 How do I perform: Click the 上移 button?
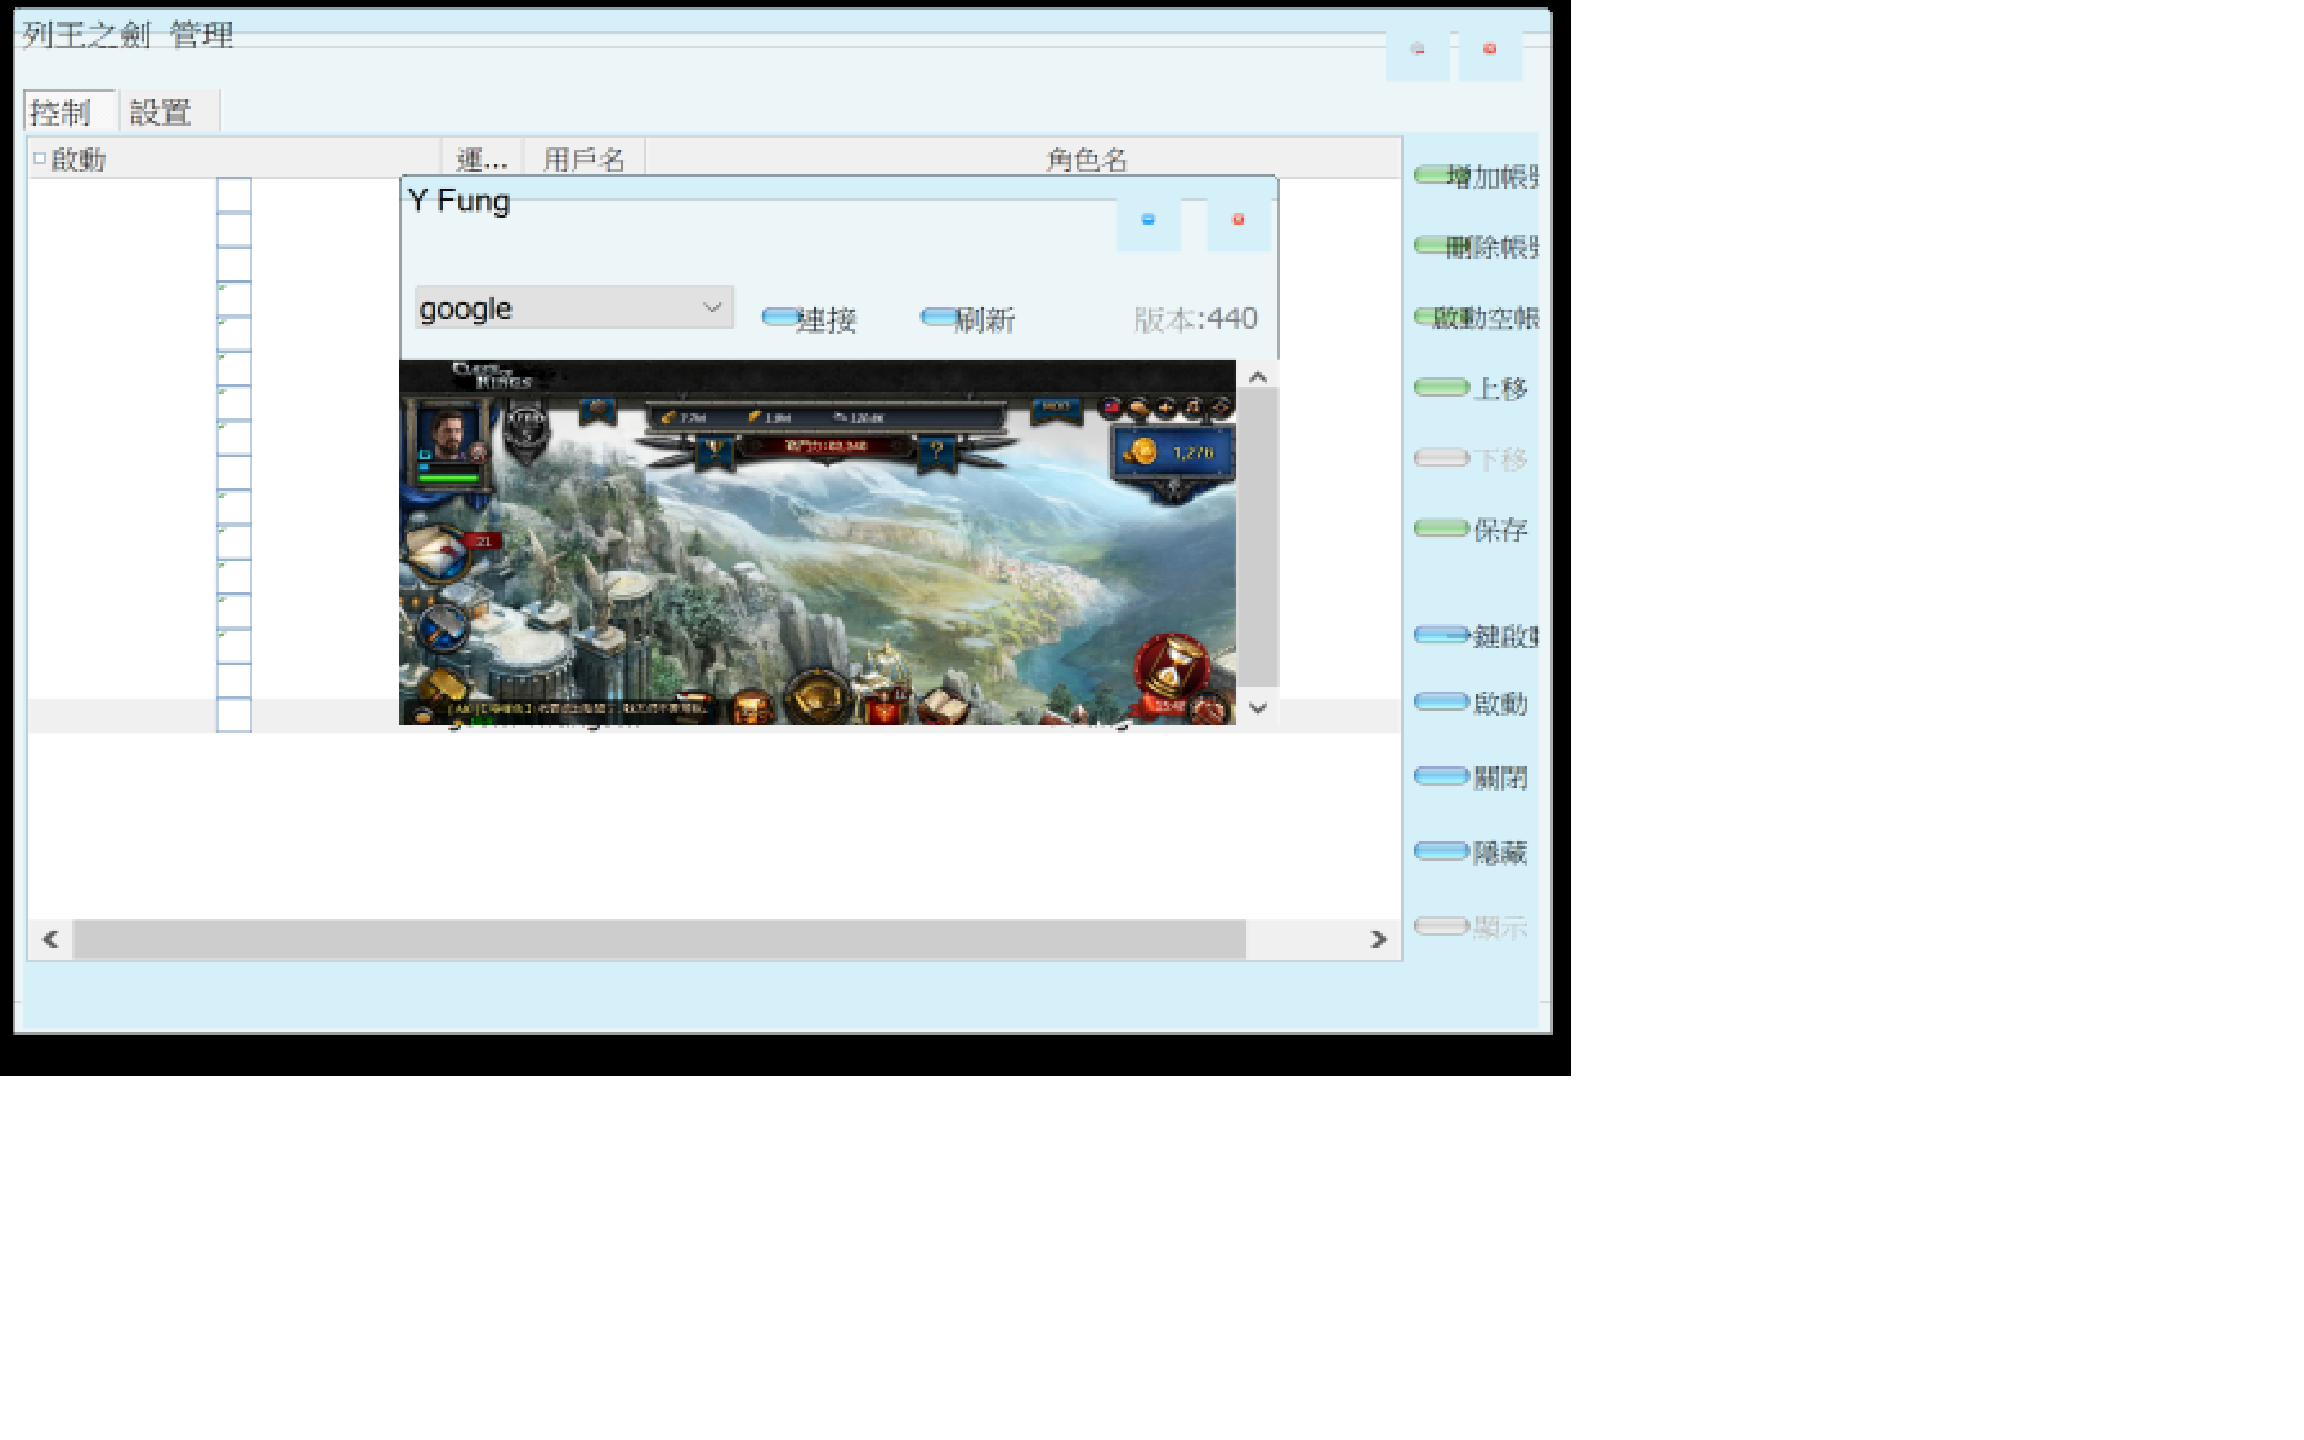pos(1471,387)
